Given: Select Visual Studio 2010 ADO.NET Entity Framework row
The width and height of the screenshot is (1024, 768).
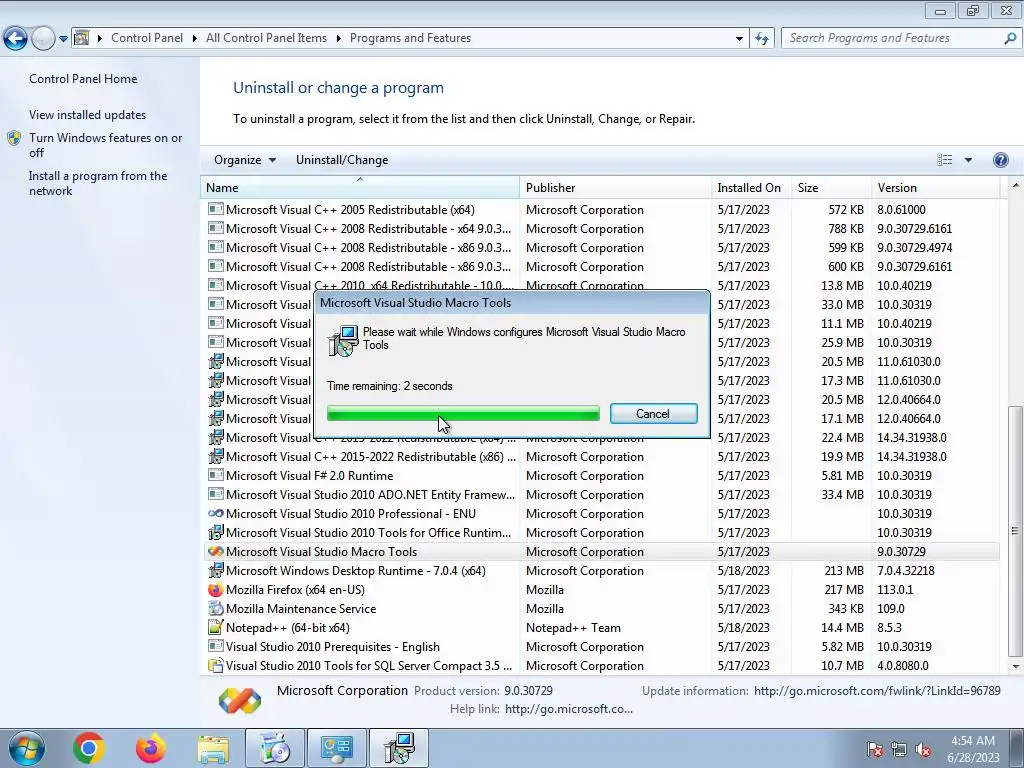Looking at the screenshot, I should click(x=601, y=494).
